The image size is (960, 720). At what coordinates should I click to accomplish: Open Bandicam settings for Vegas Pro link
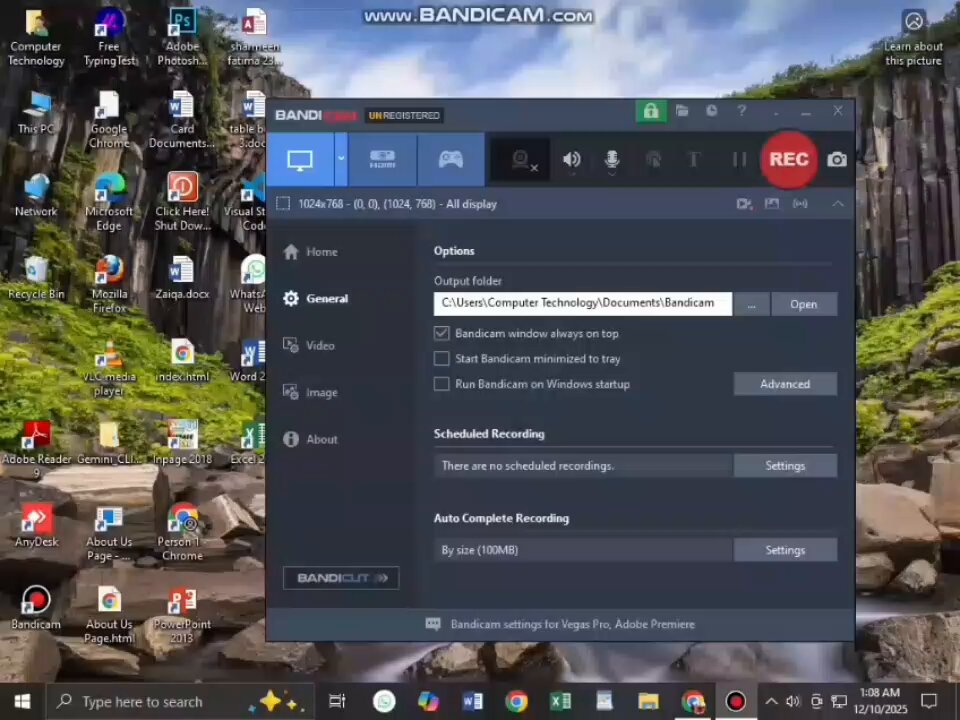pyautogui.click(x=572, y=624)
